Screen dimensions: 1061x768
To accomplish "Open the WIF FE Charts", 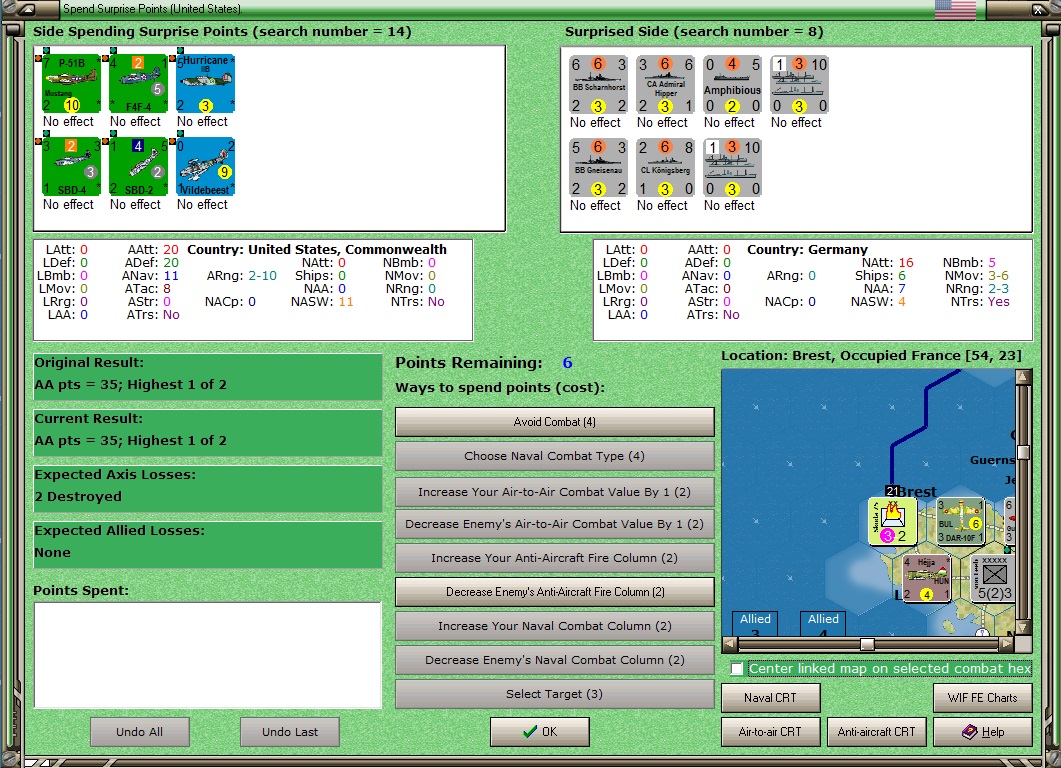I will (983, 698).
